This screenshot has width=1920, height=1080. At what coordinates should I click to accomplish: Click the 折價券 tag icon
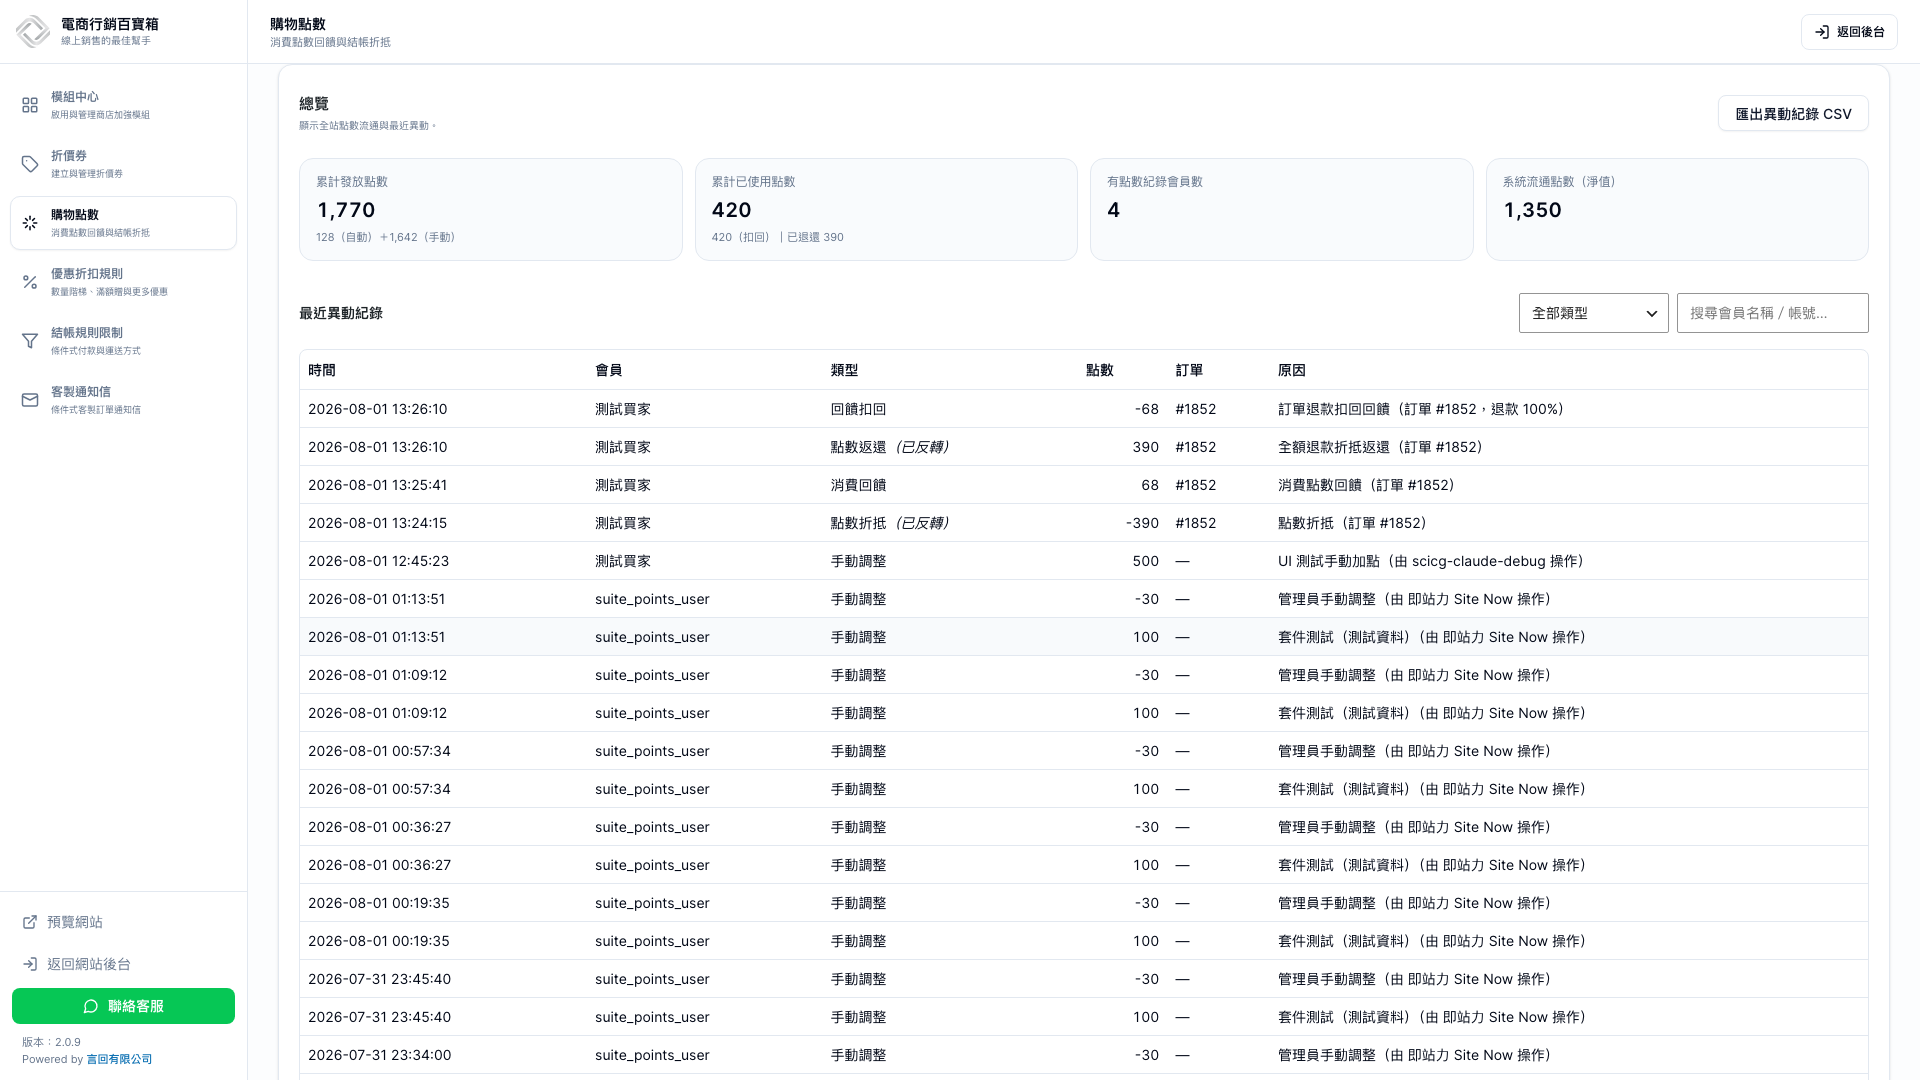[30, 164]
